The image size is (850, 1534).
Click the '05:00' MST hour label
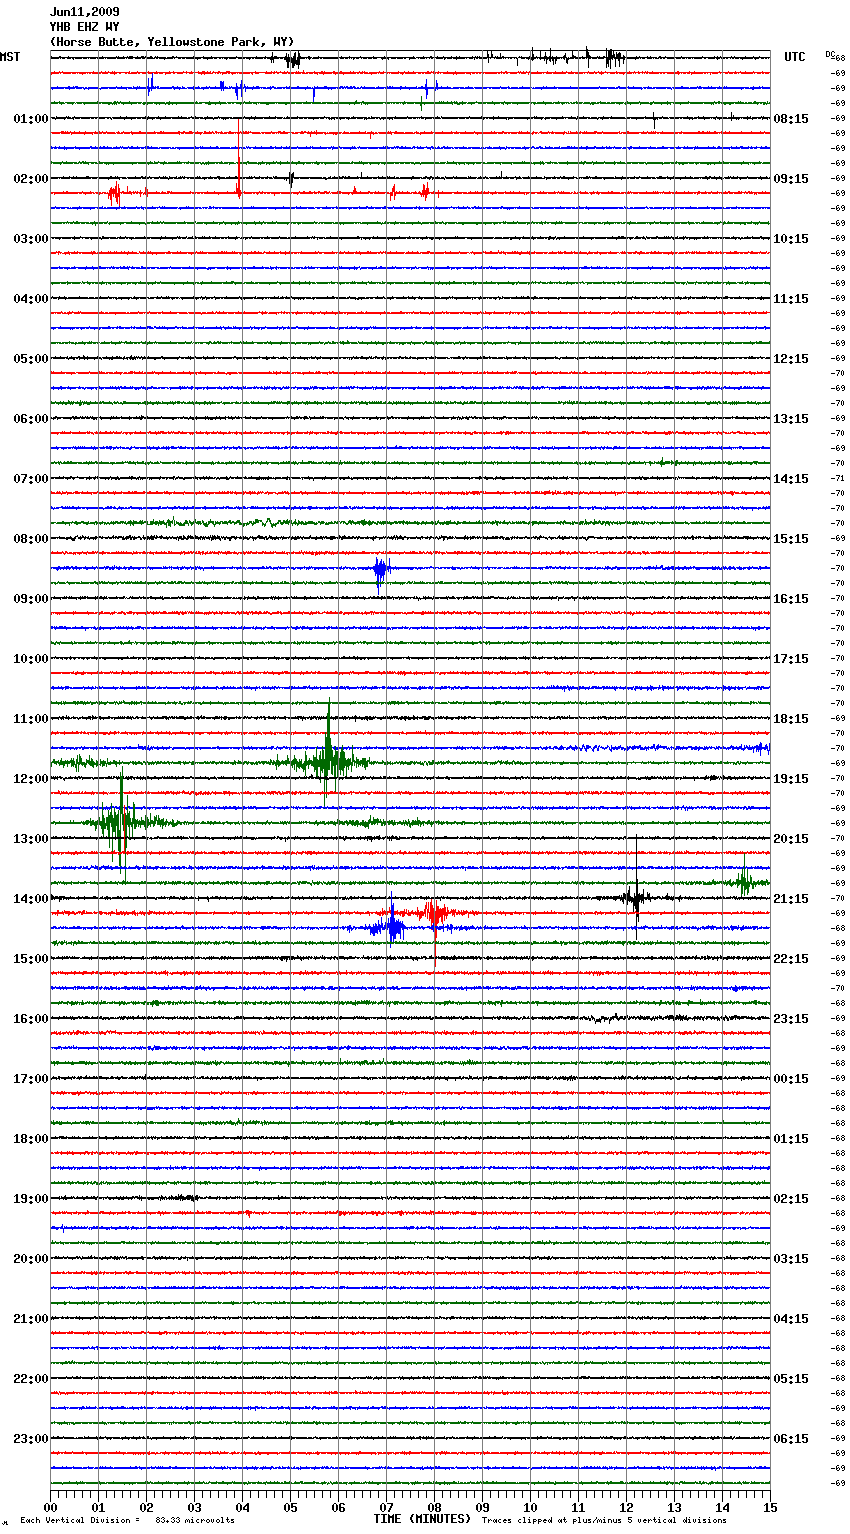point(31,359)
